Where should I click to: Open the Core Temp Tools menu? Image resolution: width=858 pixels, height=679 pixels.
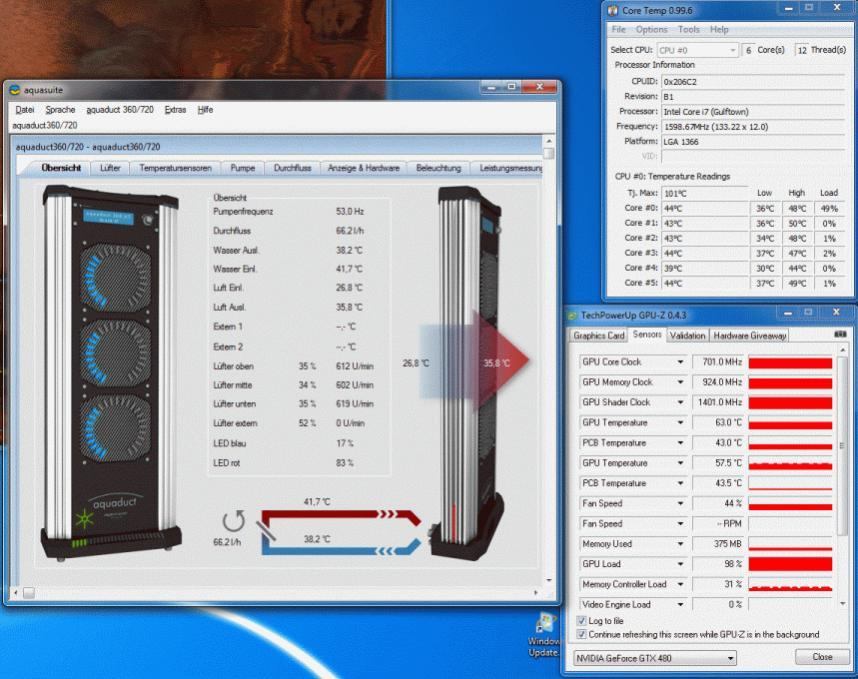[x=688, y=30]
